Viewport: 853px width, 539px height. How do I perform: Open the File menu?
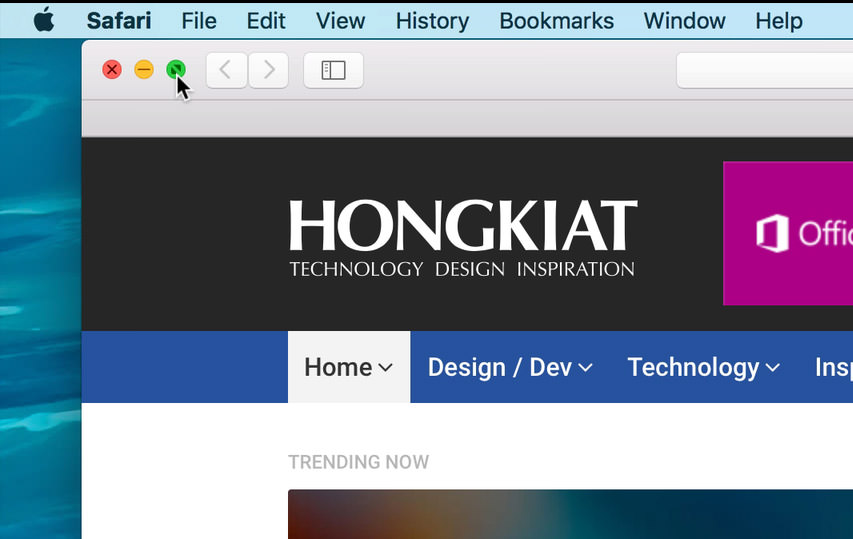click(x=199, y=21)
